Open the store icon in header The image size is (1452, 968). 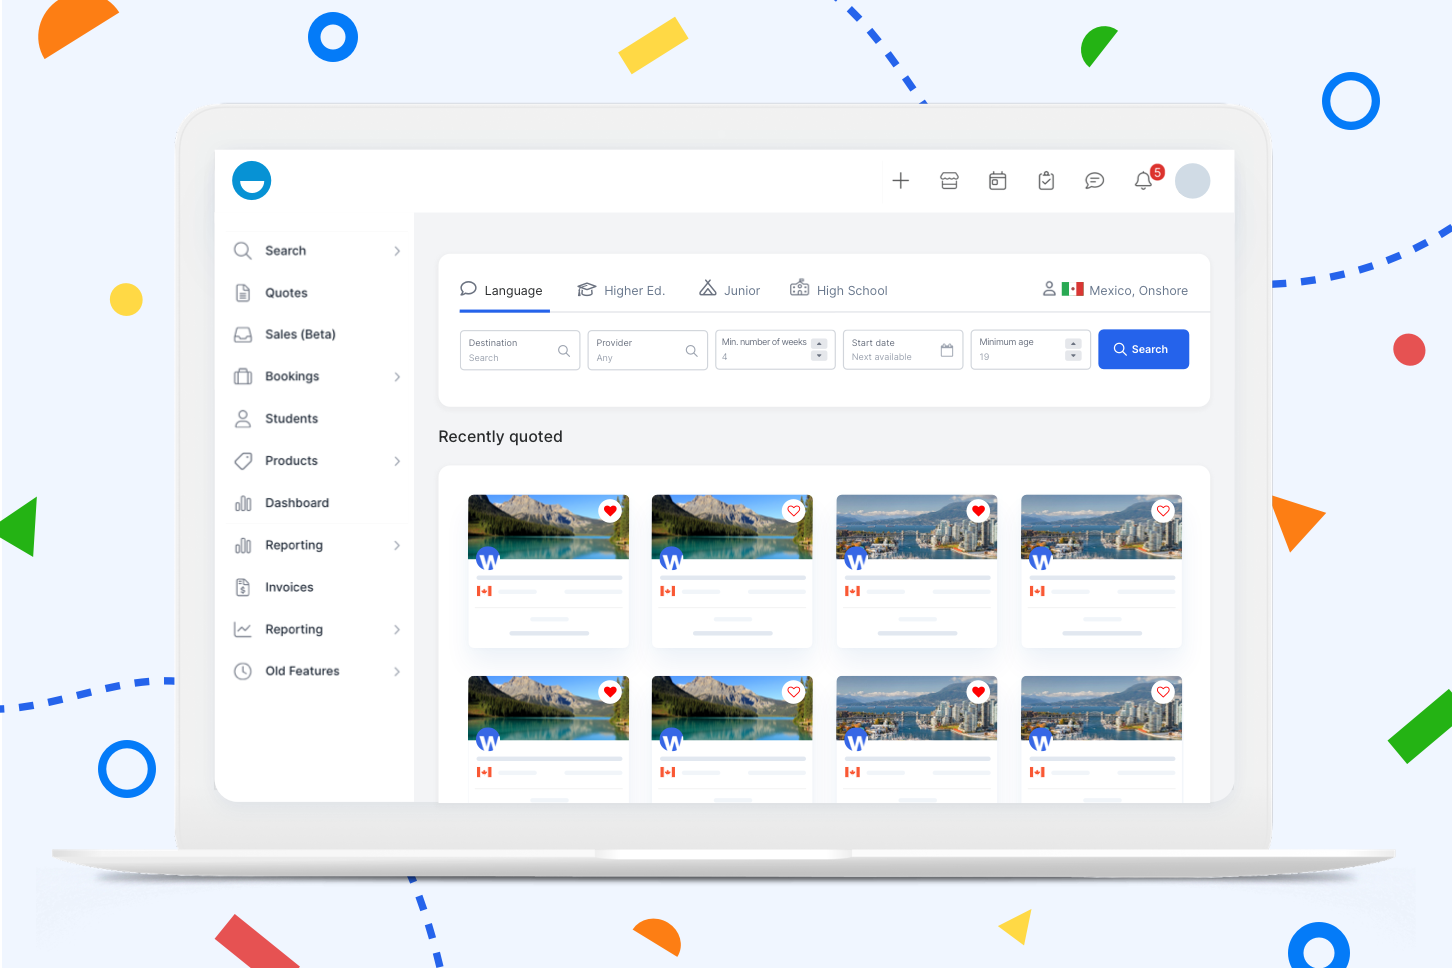(x=949, y=181)
